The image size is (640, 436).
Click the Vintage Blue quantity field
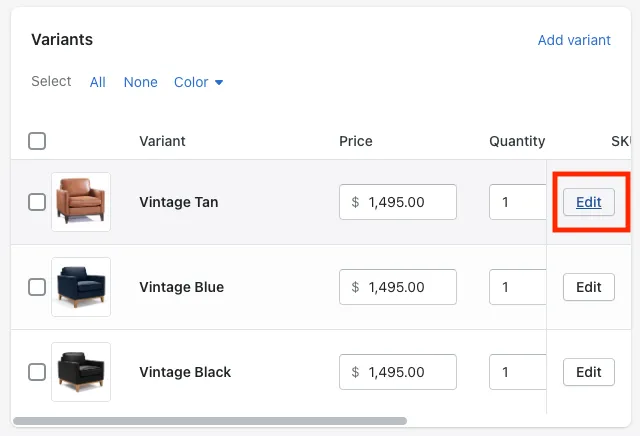click(x=517, y=287)
